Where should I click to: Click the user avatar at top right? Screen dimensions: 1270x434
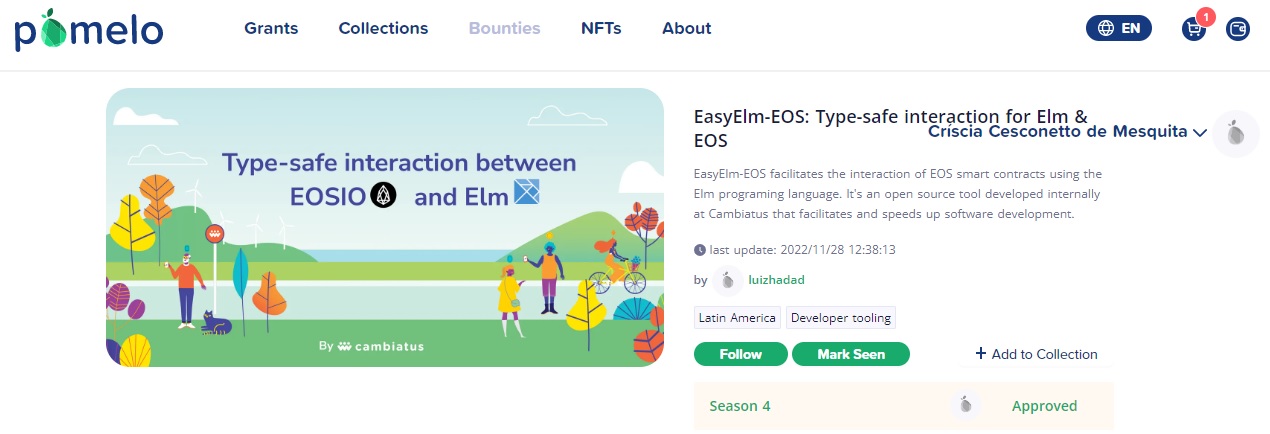point(1235,134)
